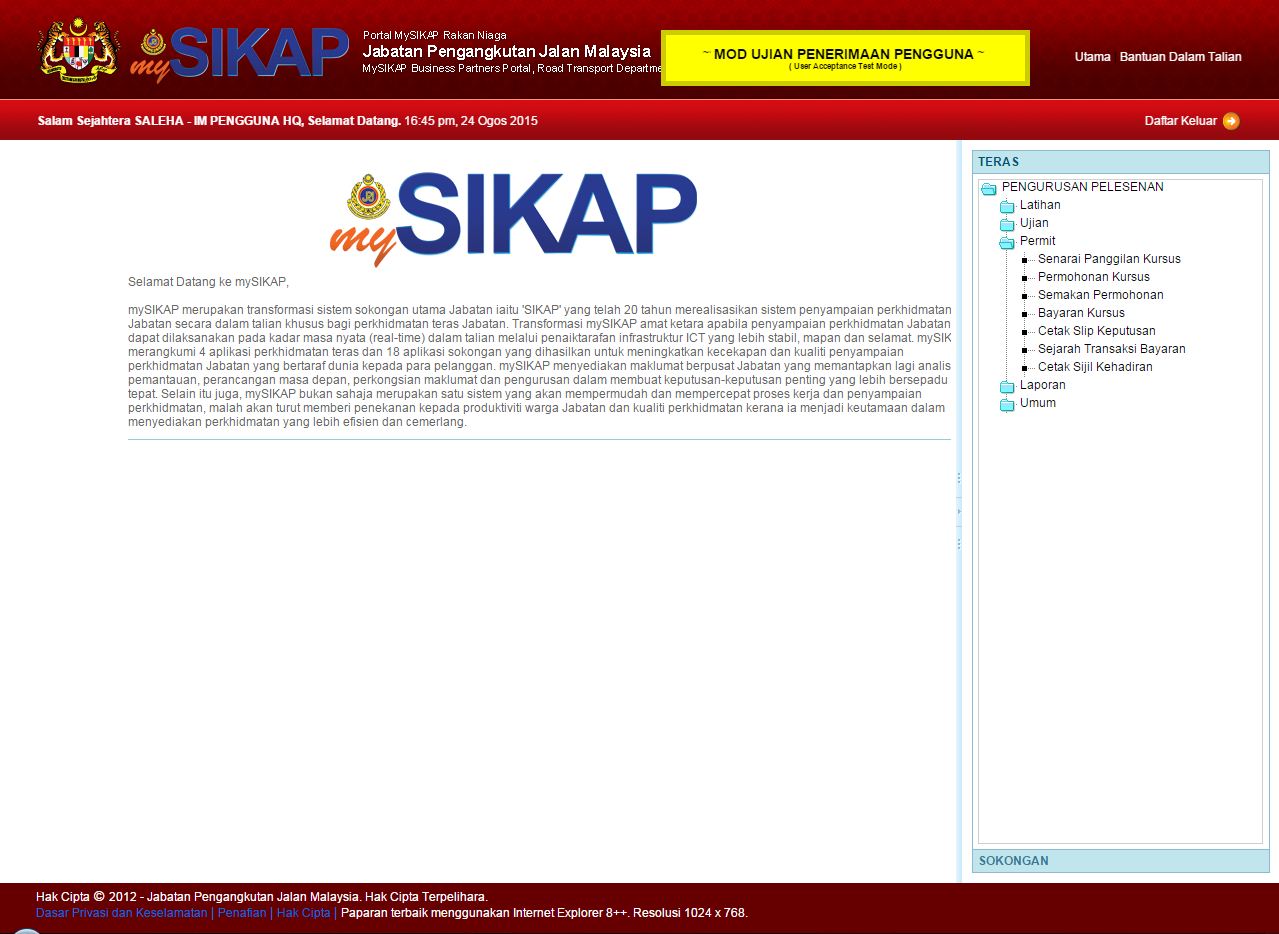Screen dimensions: 1279x934
Task: Open the Utama link
Action: pyautogui.click(x=1092, y=57)
